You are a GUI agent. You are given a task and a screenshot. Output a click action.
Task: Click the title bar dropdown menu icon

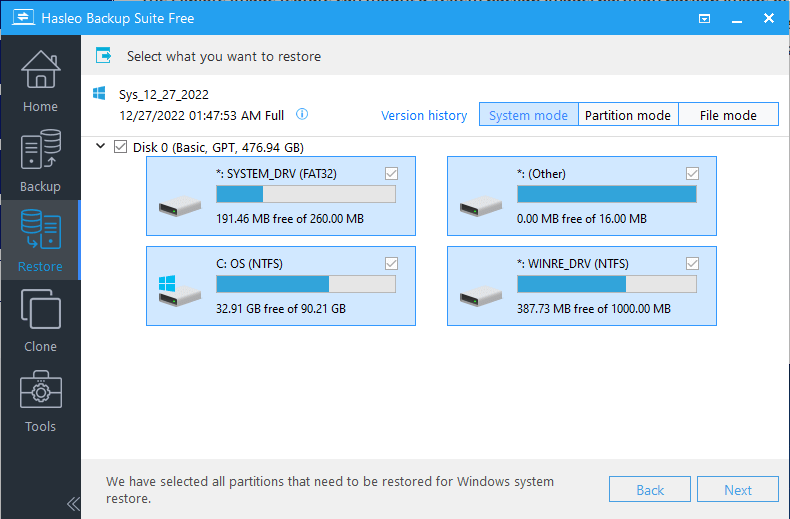tap(705, 18)
